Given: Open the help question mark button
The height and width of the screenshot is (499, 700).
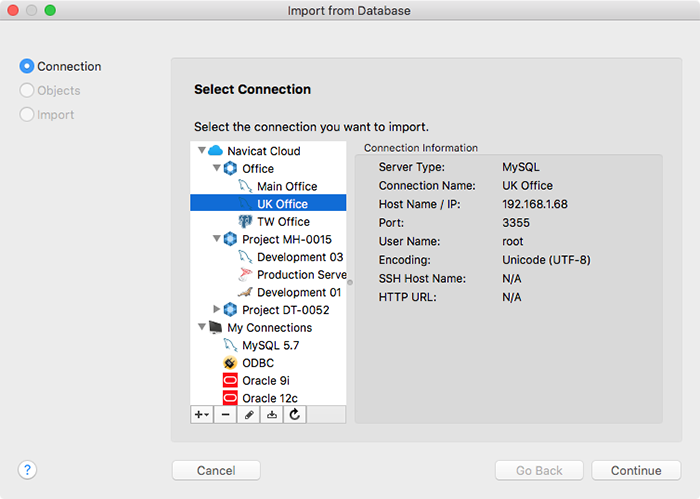Looking at the screenshot, I should 27,470.
